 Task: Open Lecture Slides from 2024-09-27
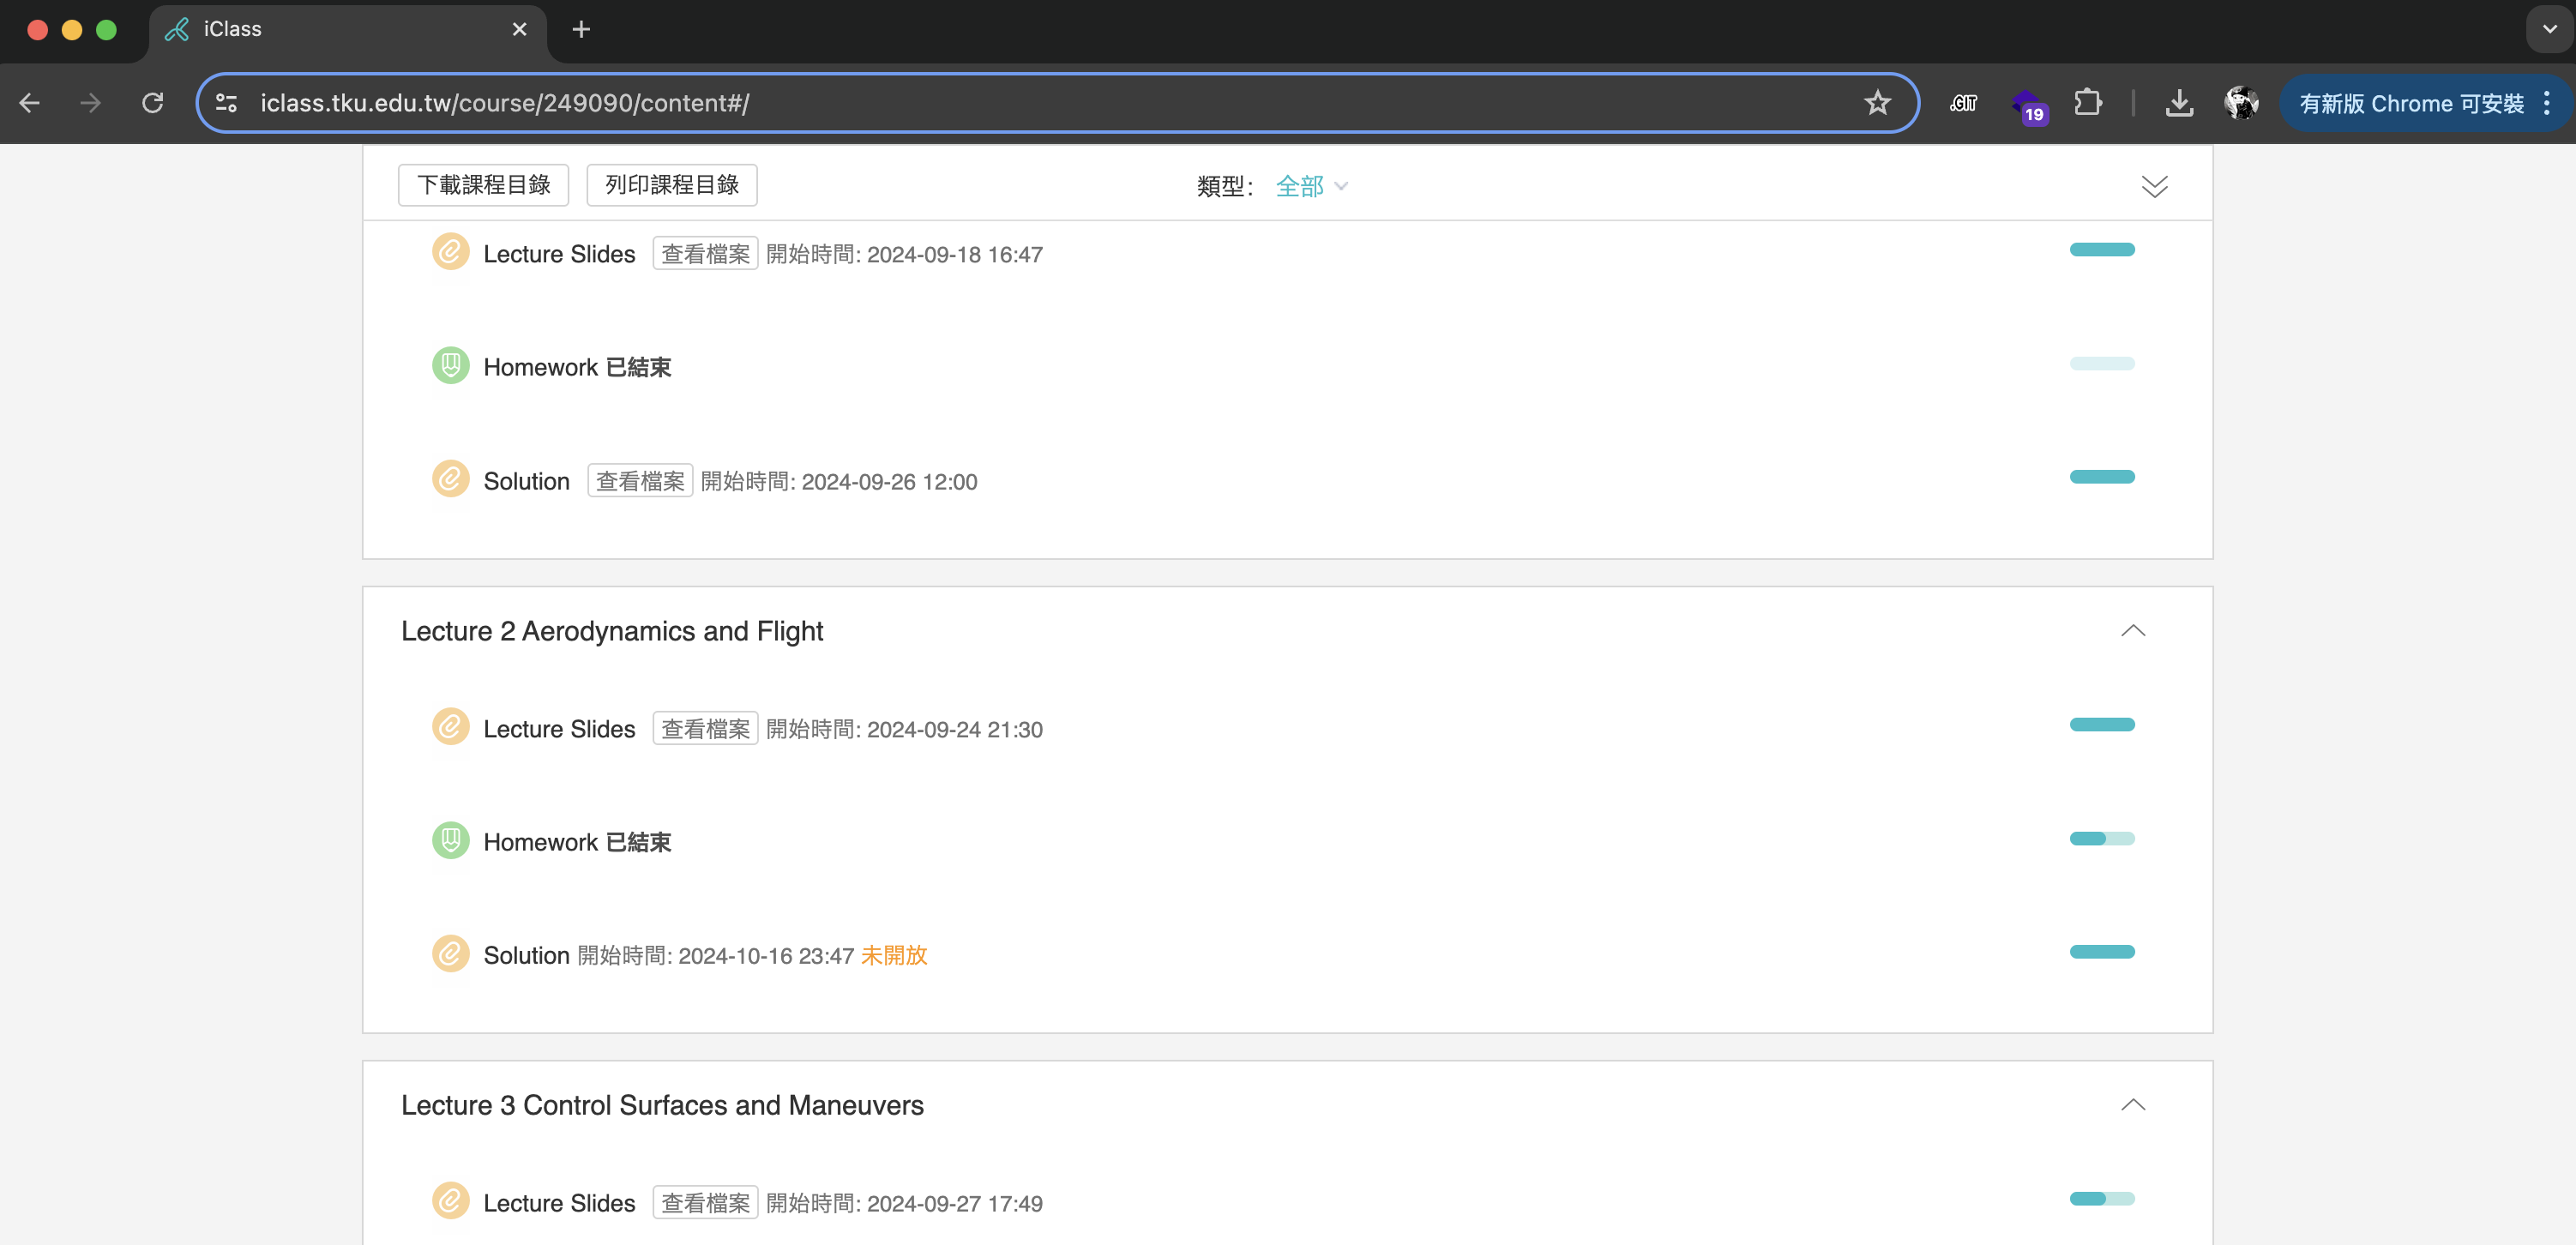click(559, 1203)
